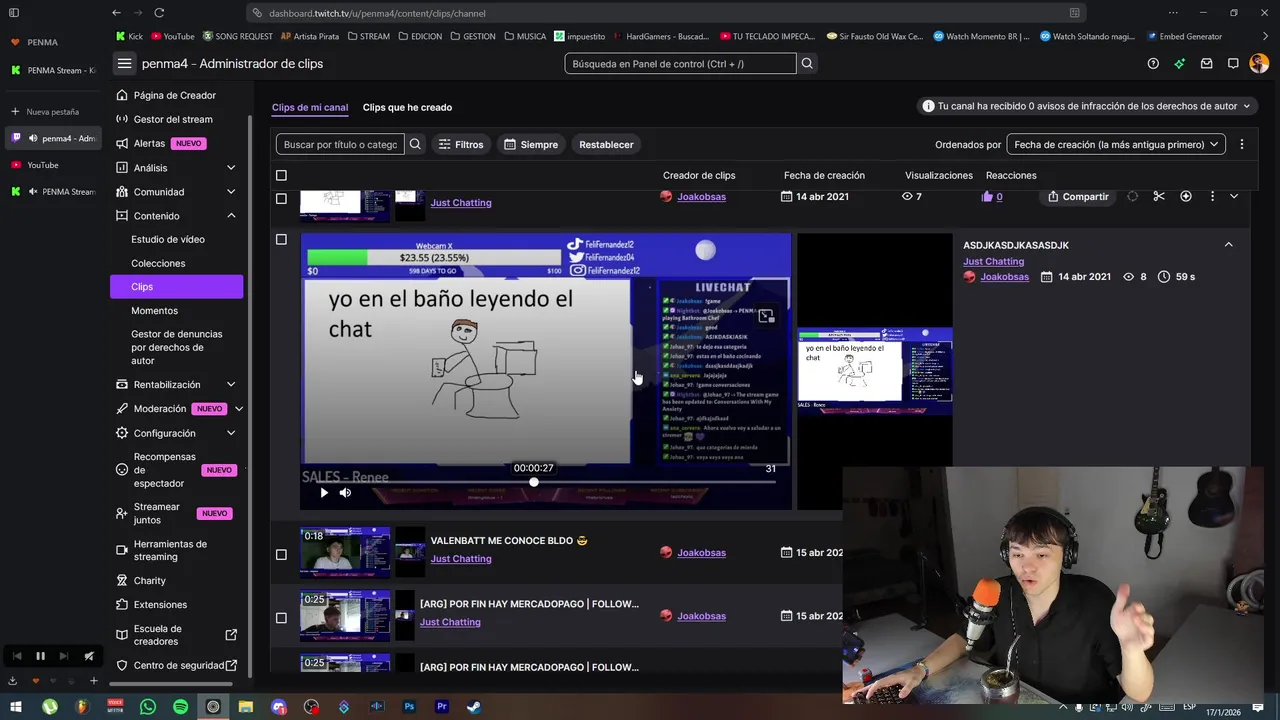This screenshot has width=1280, height=720.
Task: Expand the first clip row with its chevron
Action: [x=1234, y=196]
